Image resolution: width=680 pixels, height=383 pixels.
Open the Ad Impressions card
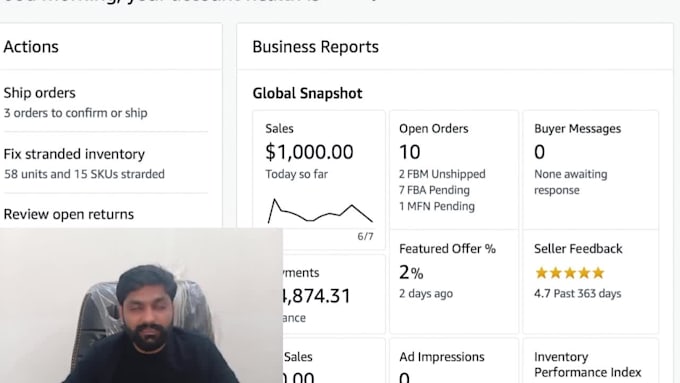click(x=454, y=361)
